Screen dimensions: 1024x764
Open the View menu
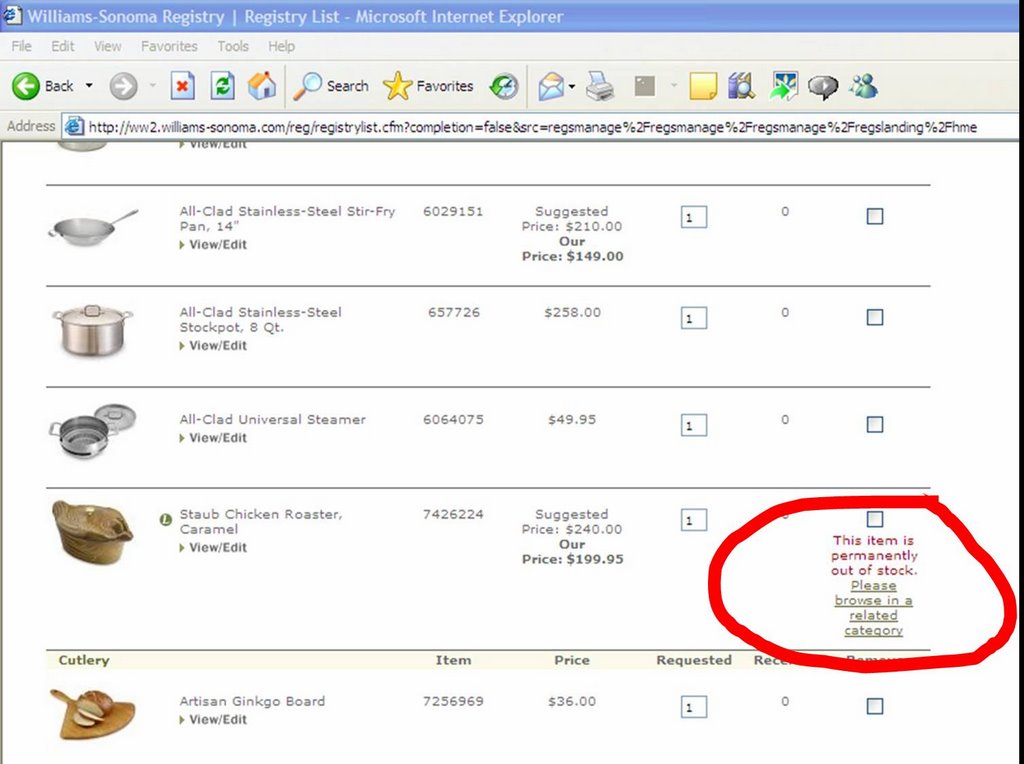coord(107,46)
